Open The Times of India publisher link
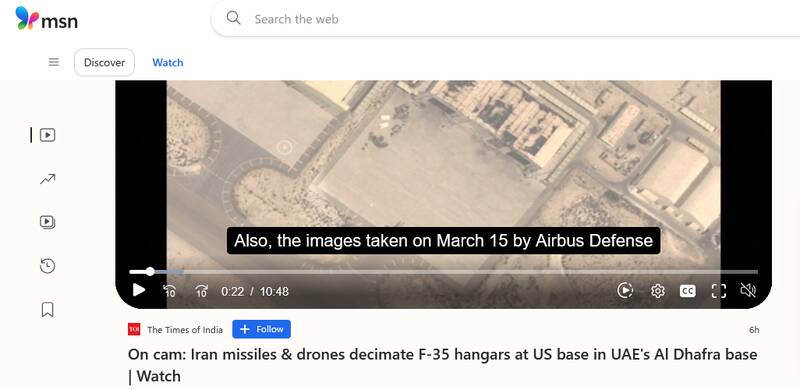The image size is (800, 390). (185, 330)
